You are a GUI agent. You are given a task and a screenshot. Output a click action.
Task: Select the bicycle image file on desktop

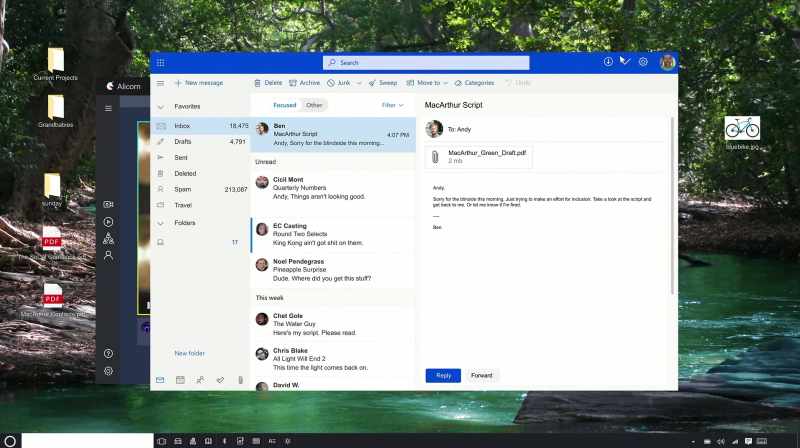pos(742,133)
